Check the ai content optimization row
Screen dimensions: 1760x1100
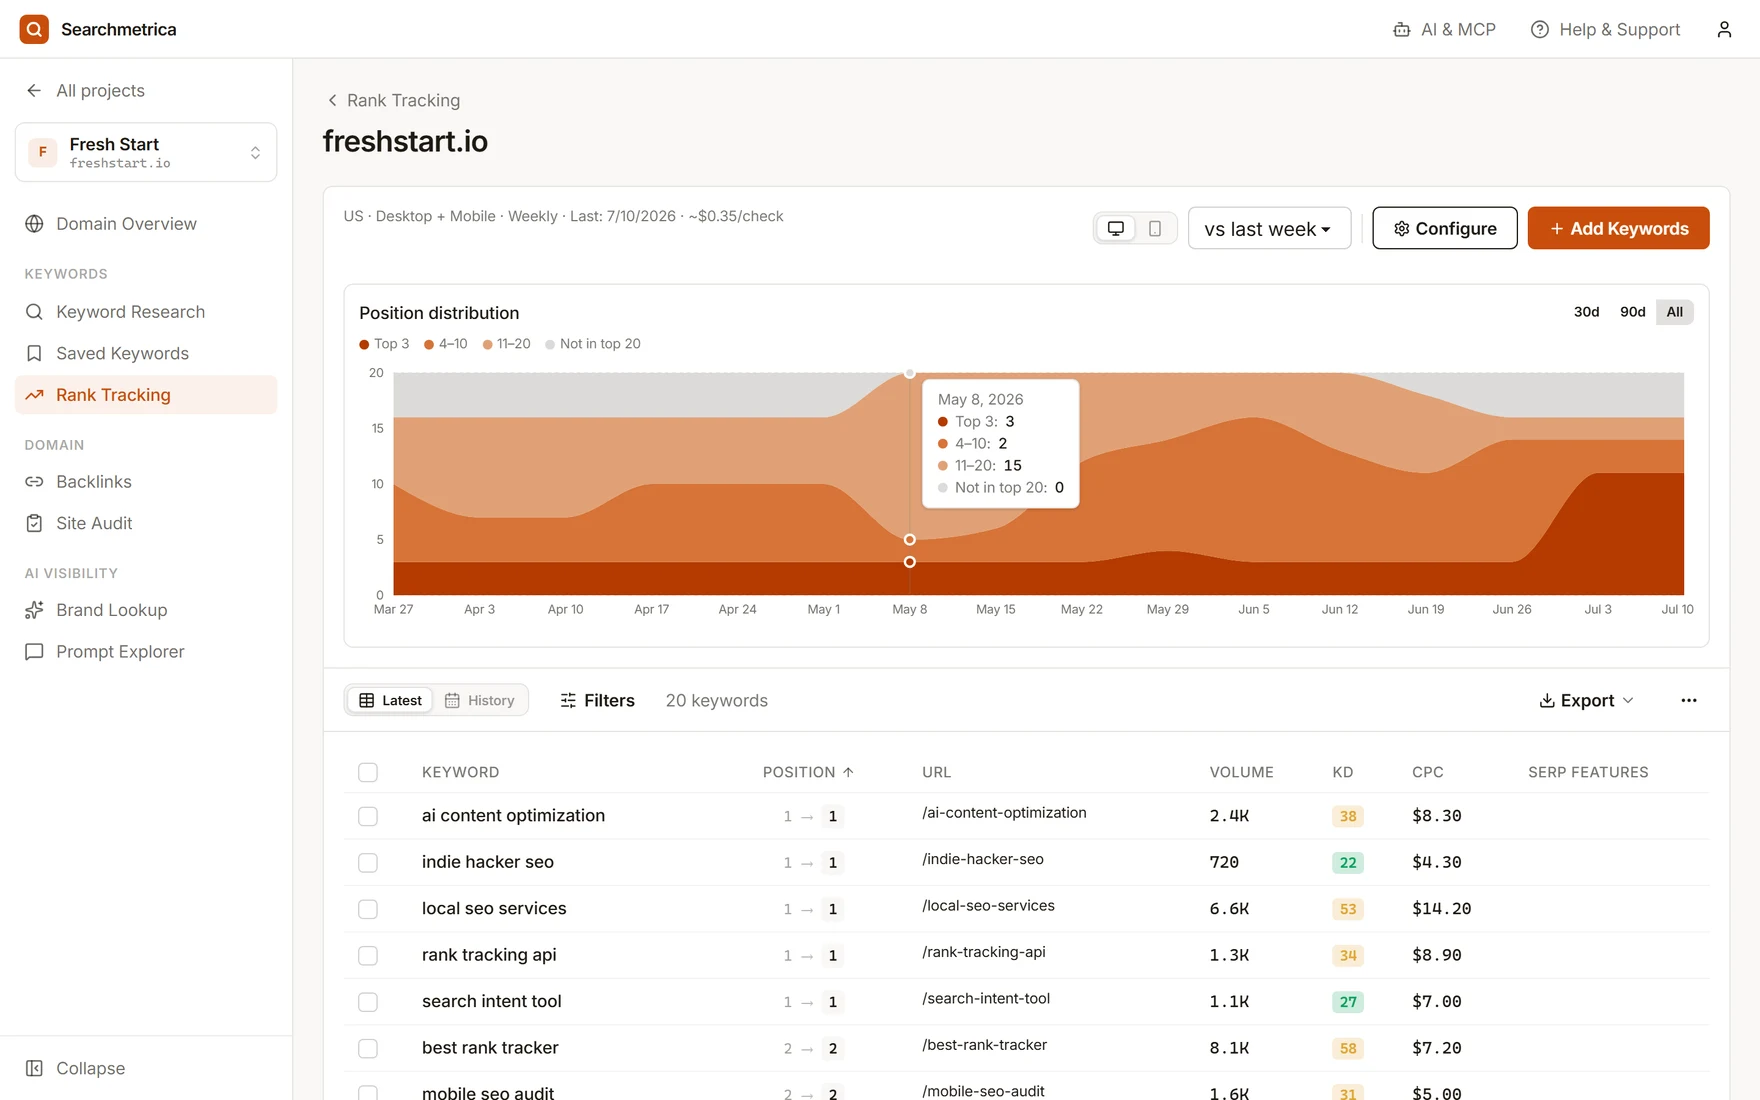pos(368,816)
